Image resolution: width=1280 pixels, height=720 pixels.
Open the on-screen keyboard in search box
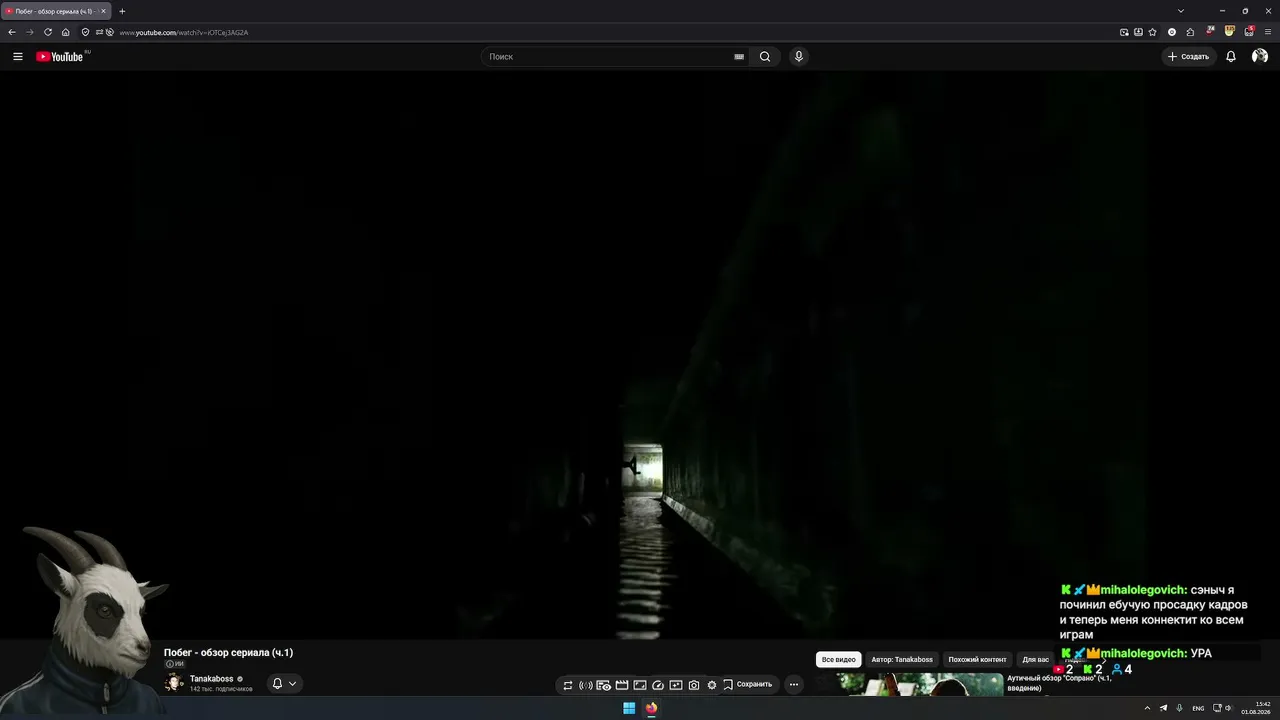pyautogui.click(x=739, y=57)
